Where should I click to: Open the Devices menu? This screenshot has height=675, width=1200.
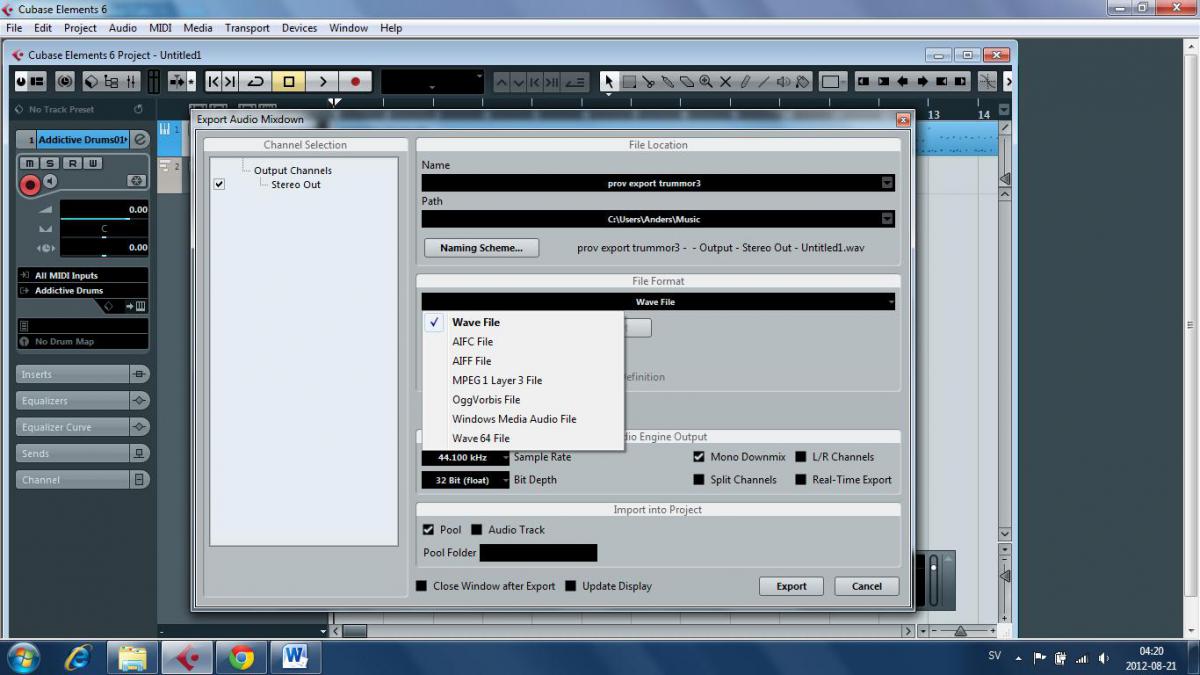coord(299,28)
